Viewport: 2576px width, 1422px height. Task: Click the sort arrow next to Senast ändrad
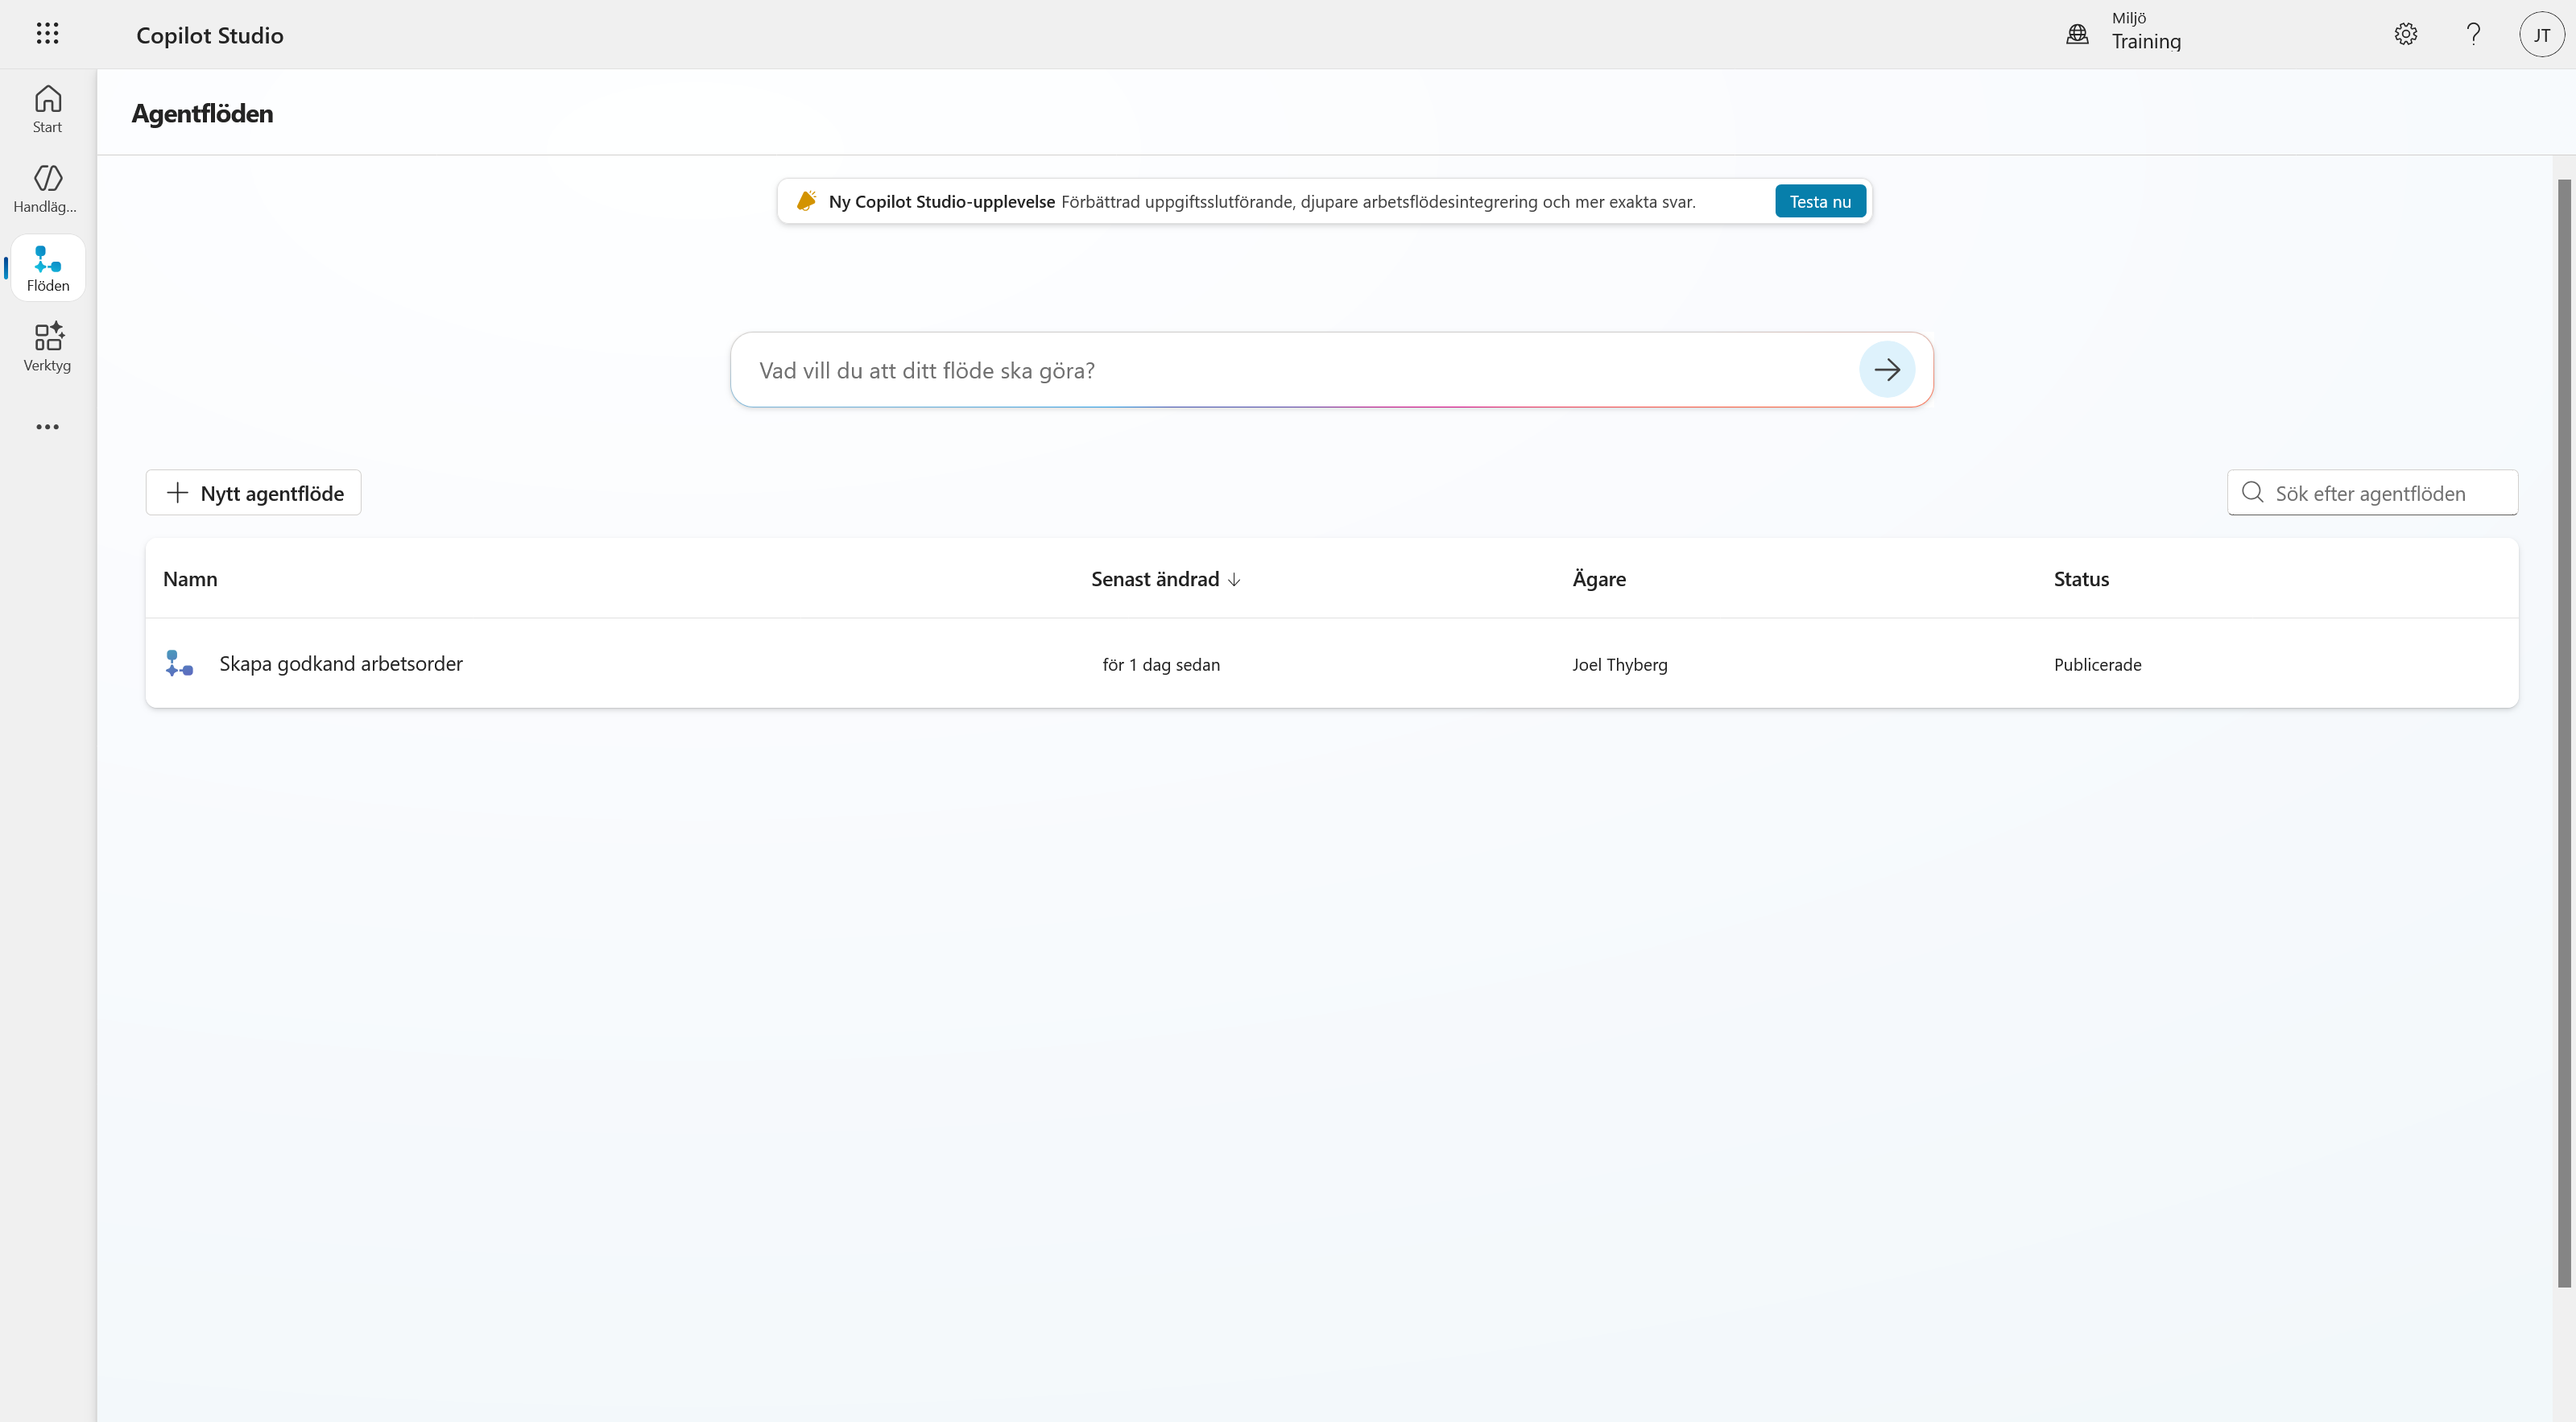[x=1234, y=580]
